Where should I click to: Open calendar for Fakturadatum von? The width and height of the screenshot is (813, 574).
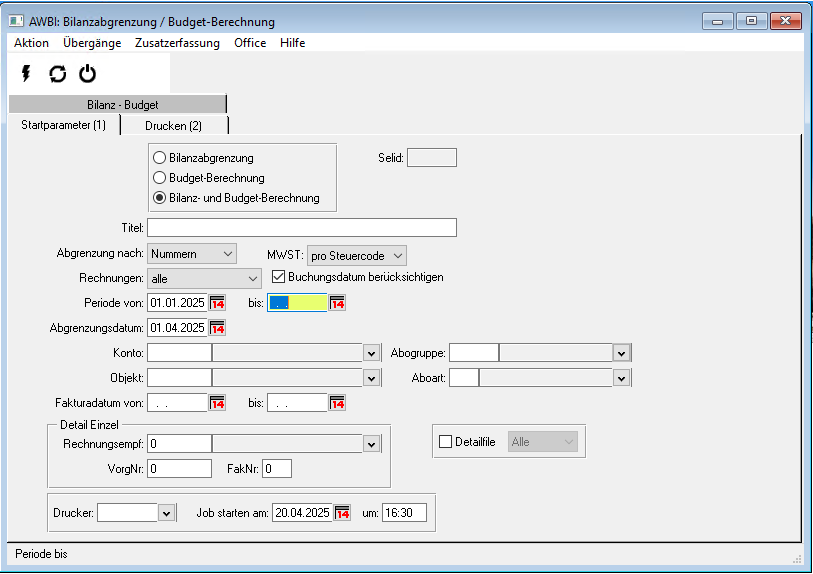pyautogui.click(x=217, y=403)
